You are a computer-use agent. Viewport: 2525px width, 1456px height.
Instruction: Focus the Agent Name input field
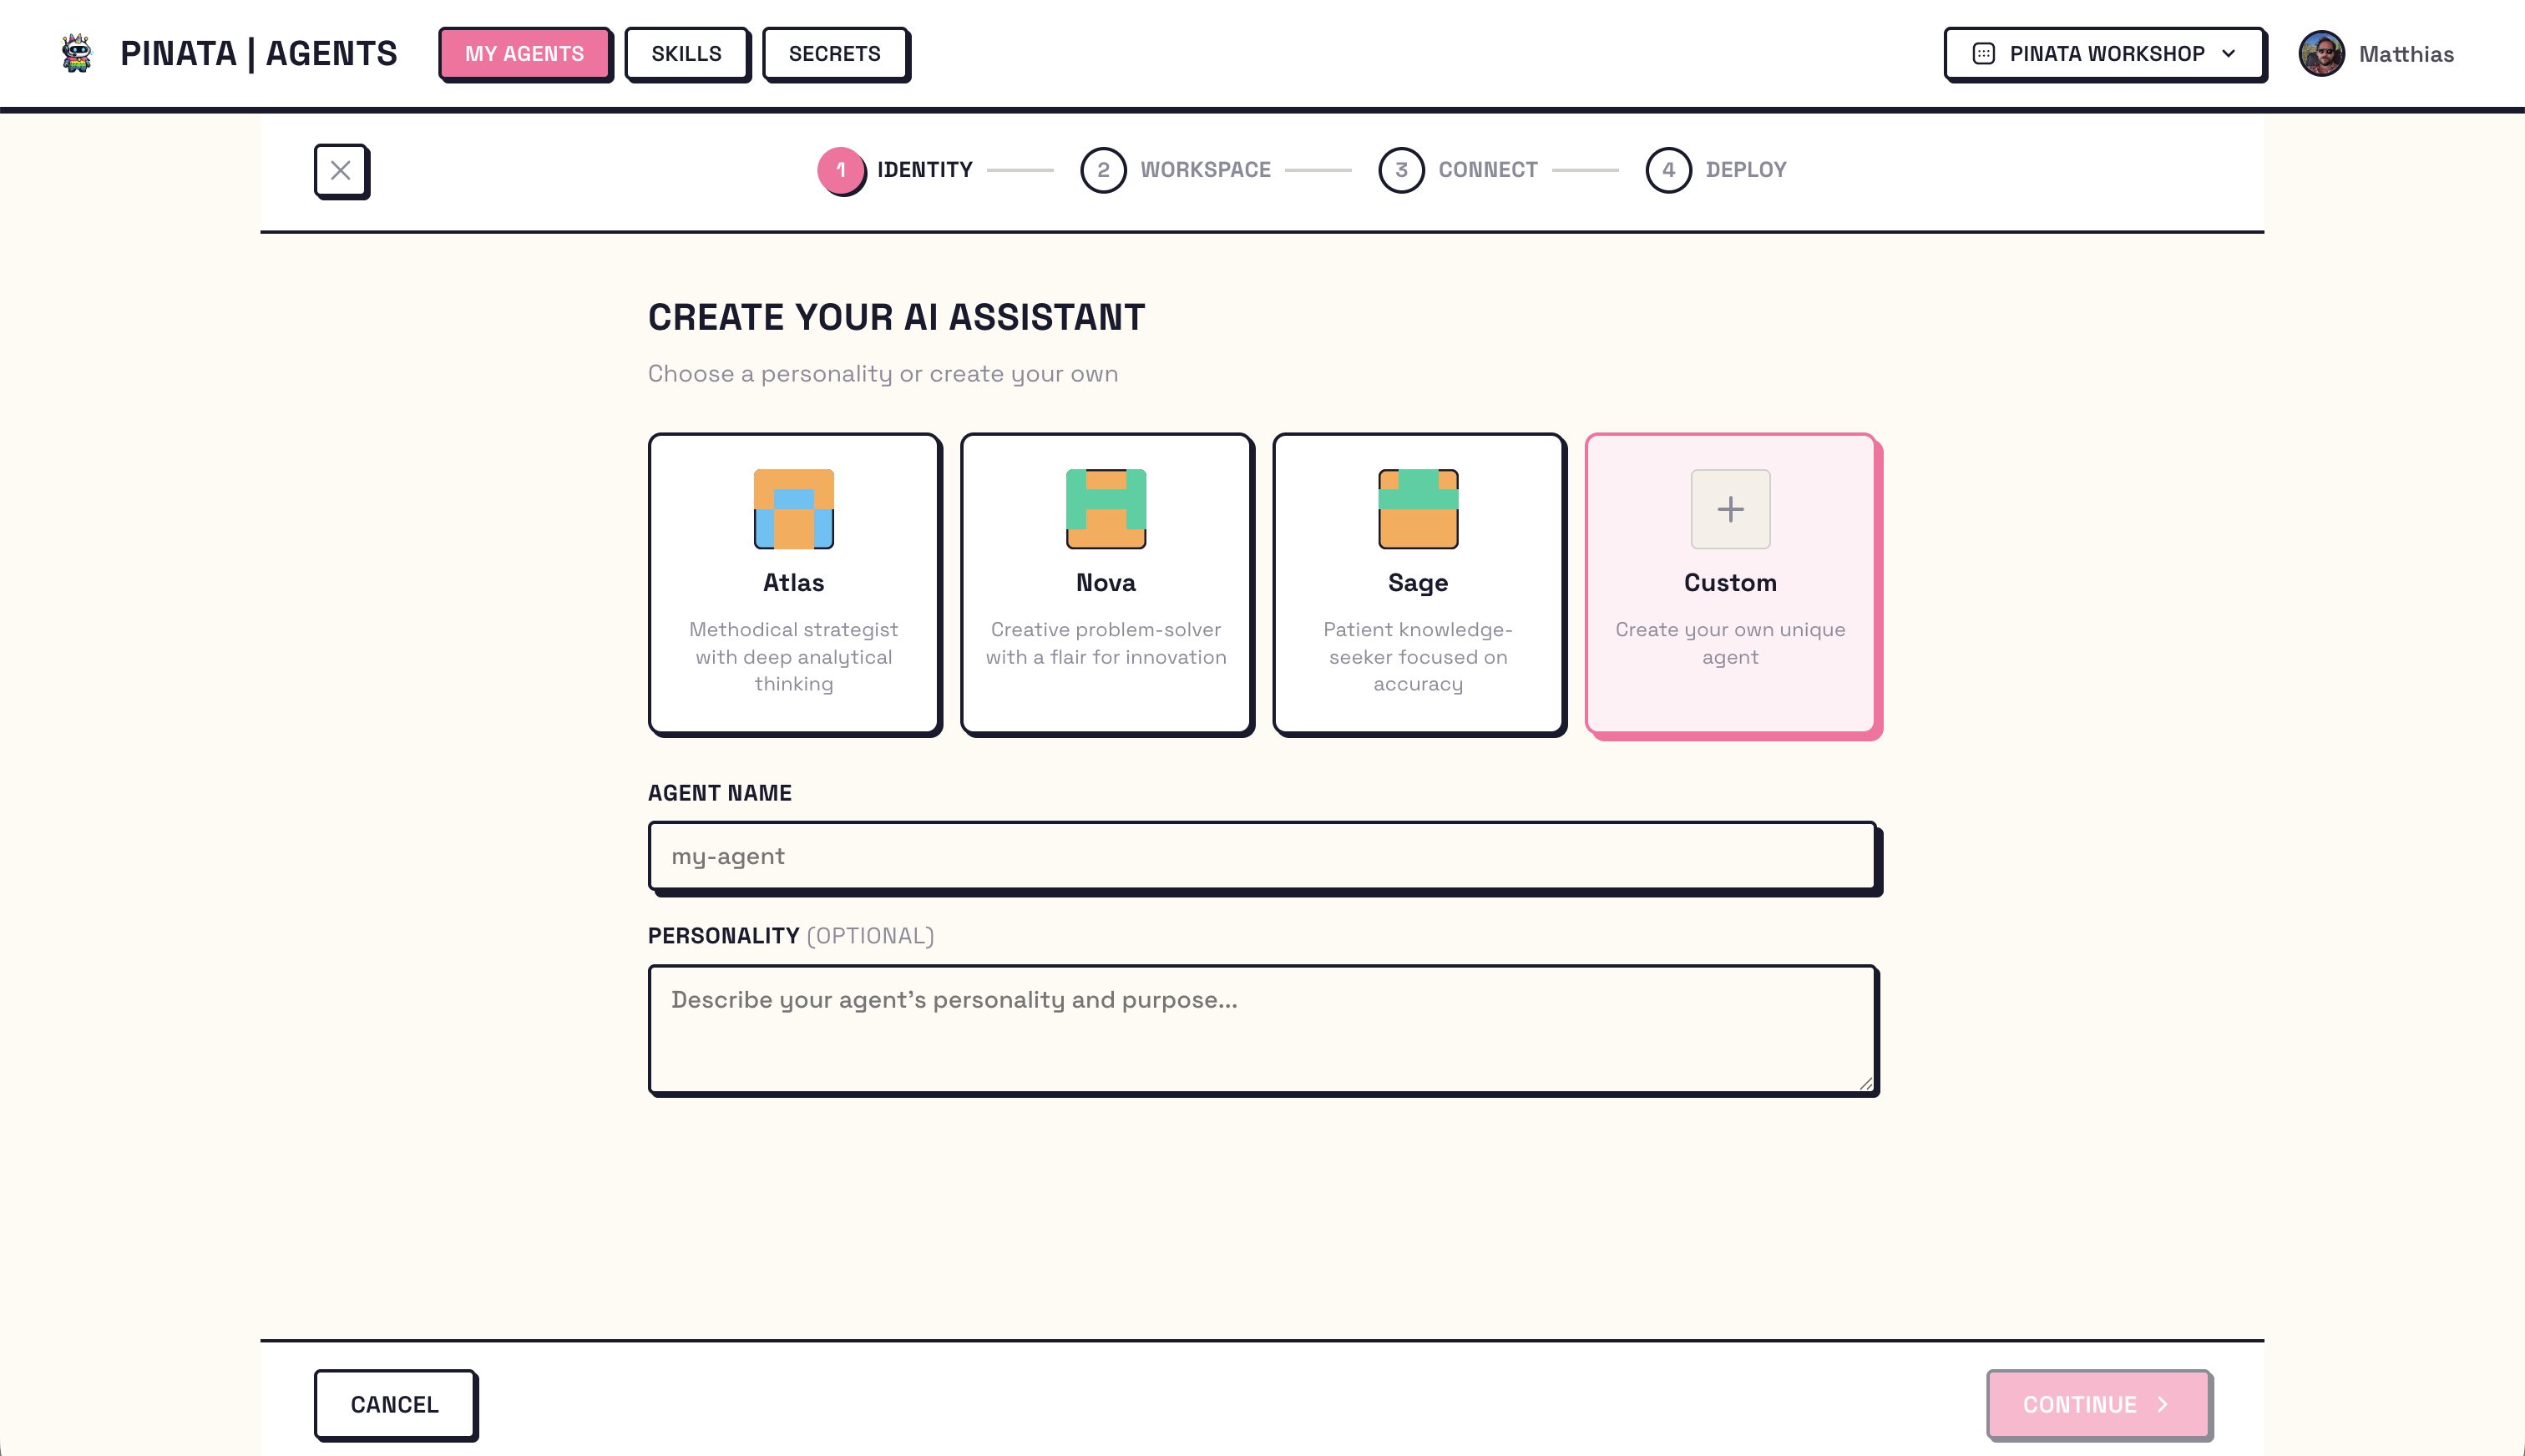(x=1262, y=856)
